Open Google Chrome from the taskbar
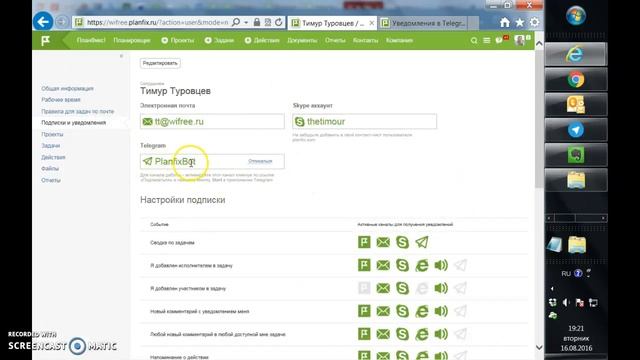The height and width of the screenshot is (360, 640). [x=576, y=79]
